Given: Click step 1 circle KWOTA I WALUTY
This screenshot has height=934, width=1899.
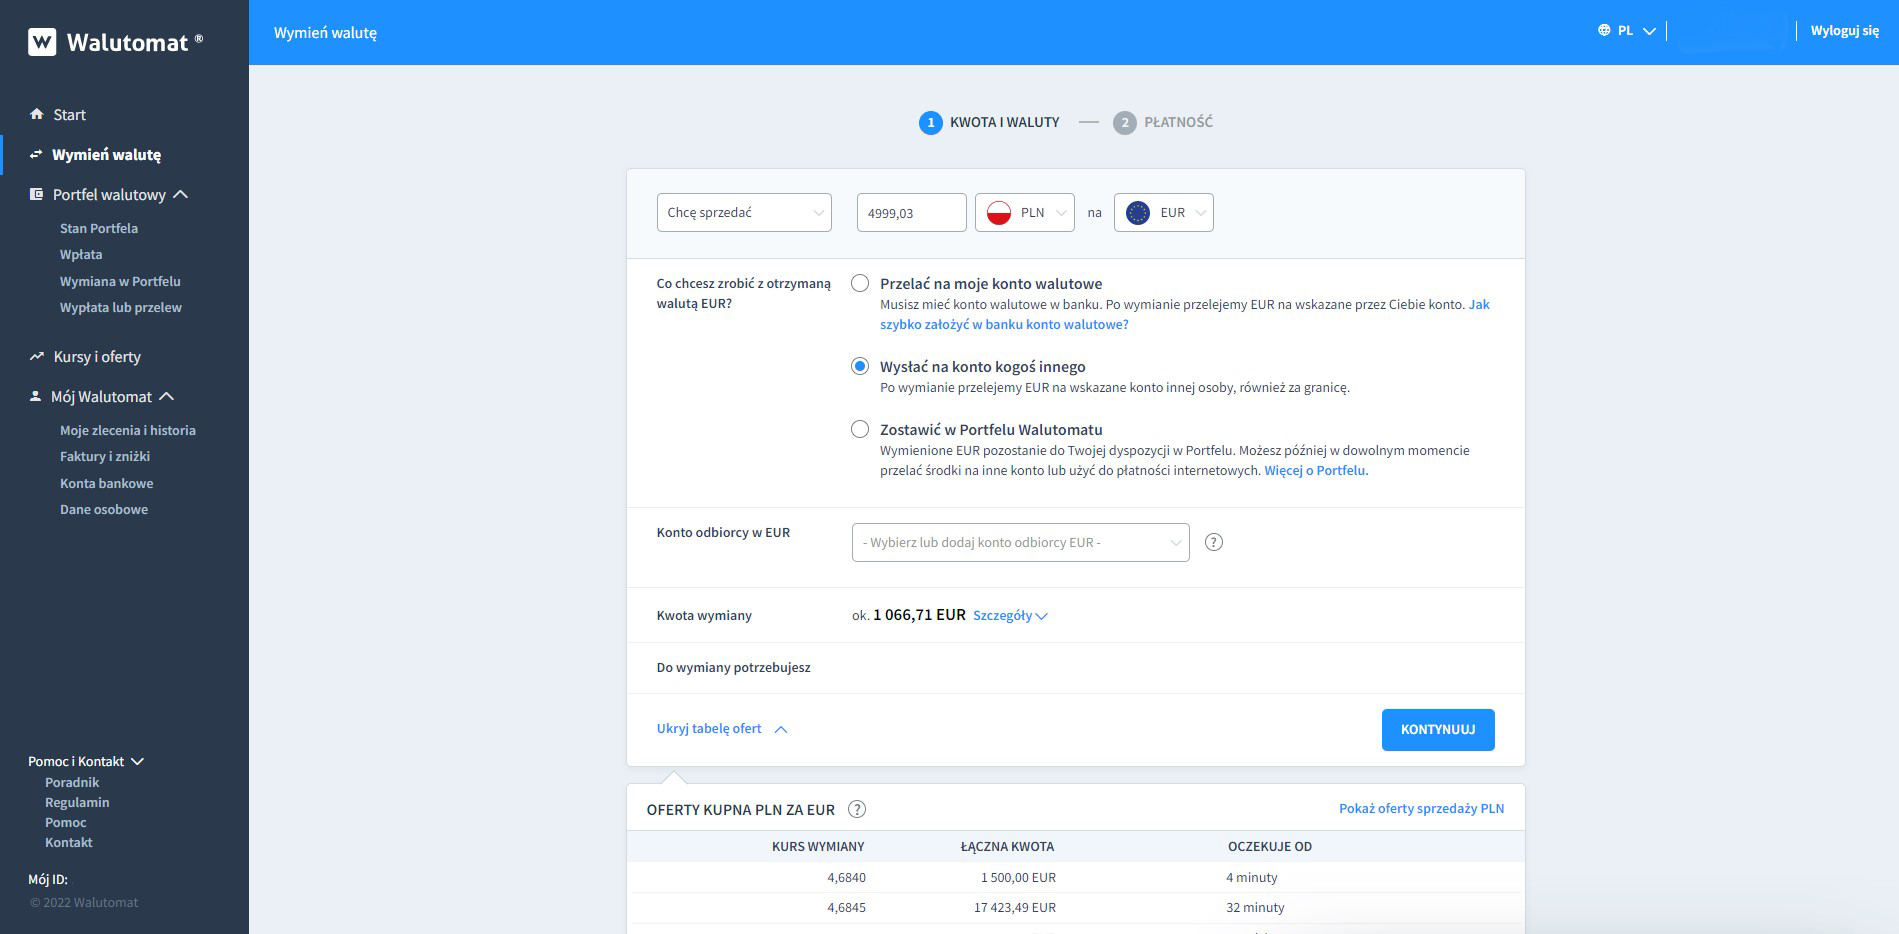Looking at the screenshot, I should point(930,123).
